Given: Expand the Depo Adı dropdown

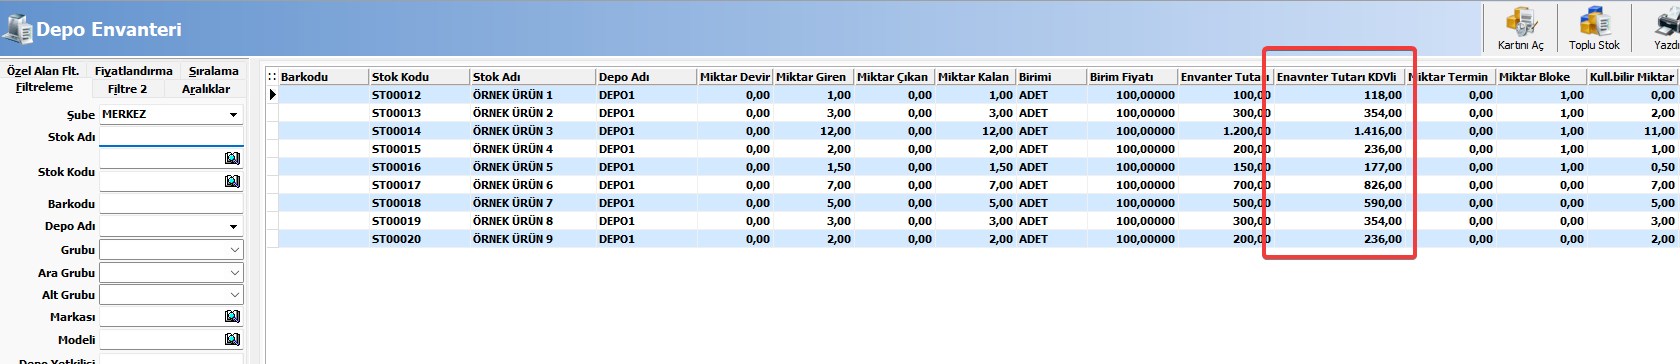Looking at the screenshot, I should click(234, 227).
